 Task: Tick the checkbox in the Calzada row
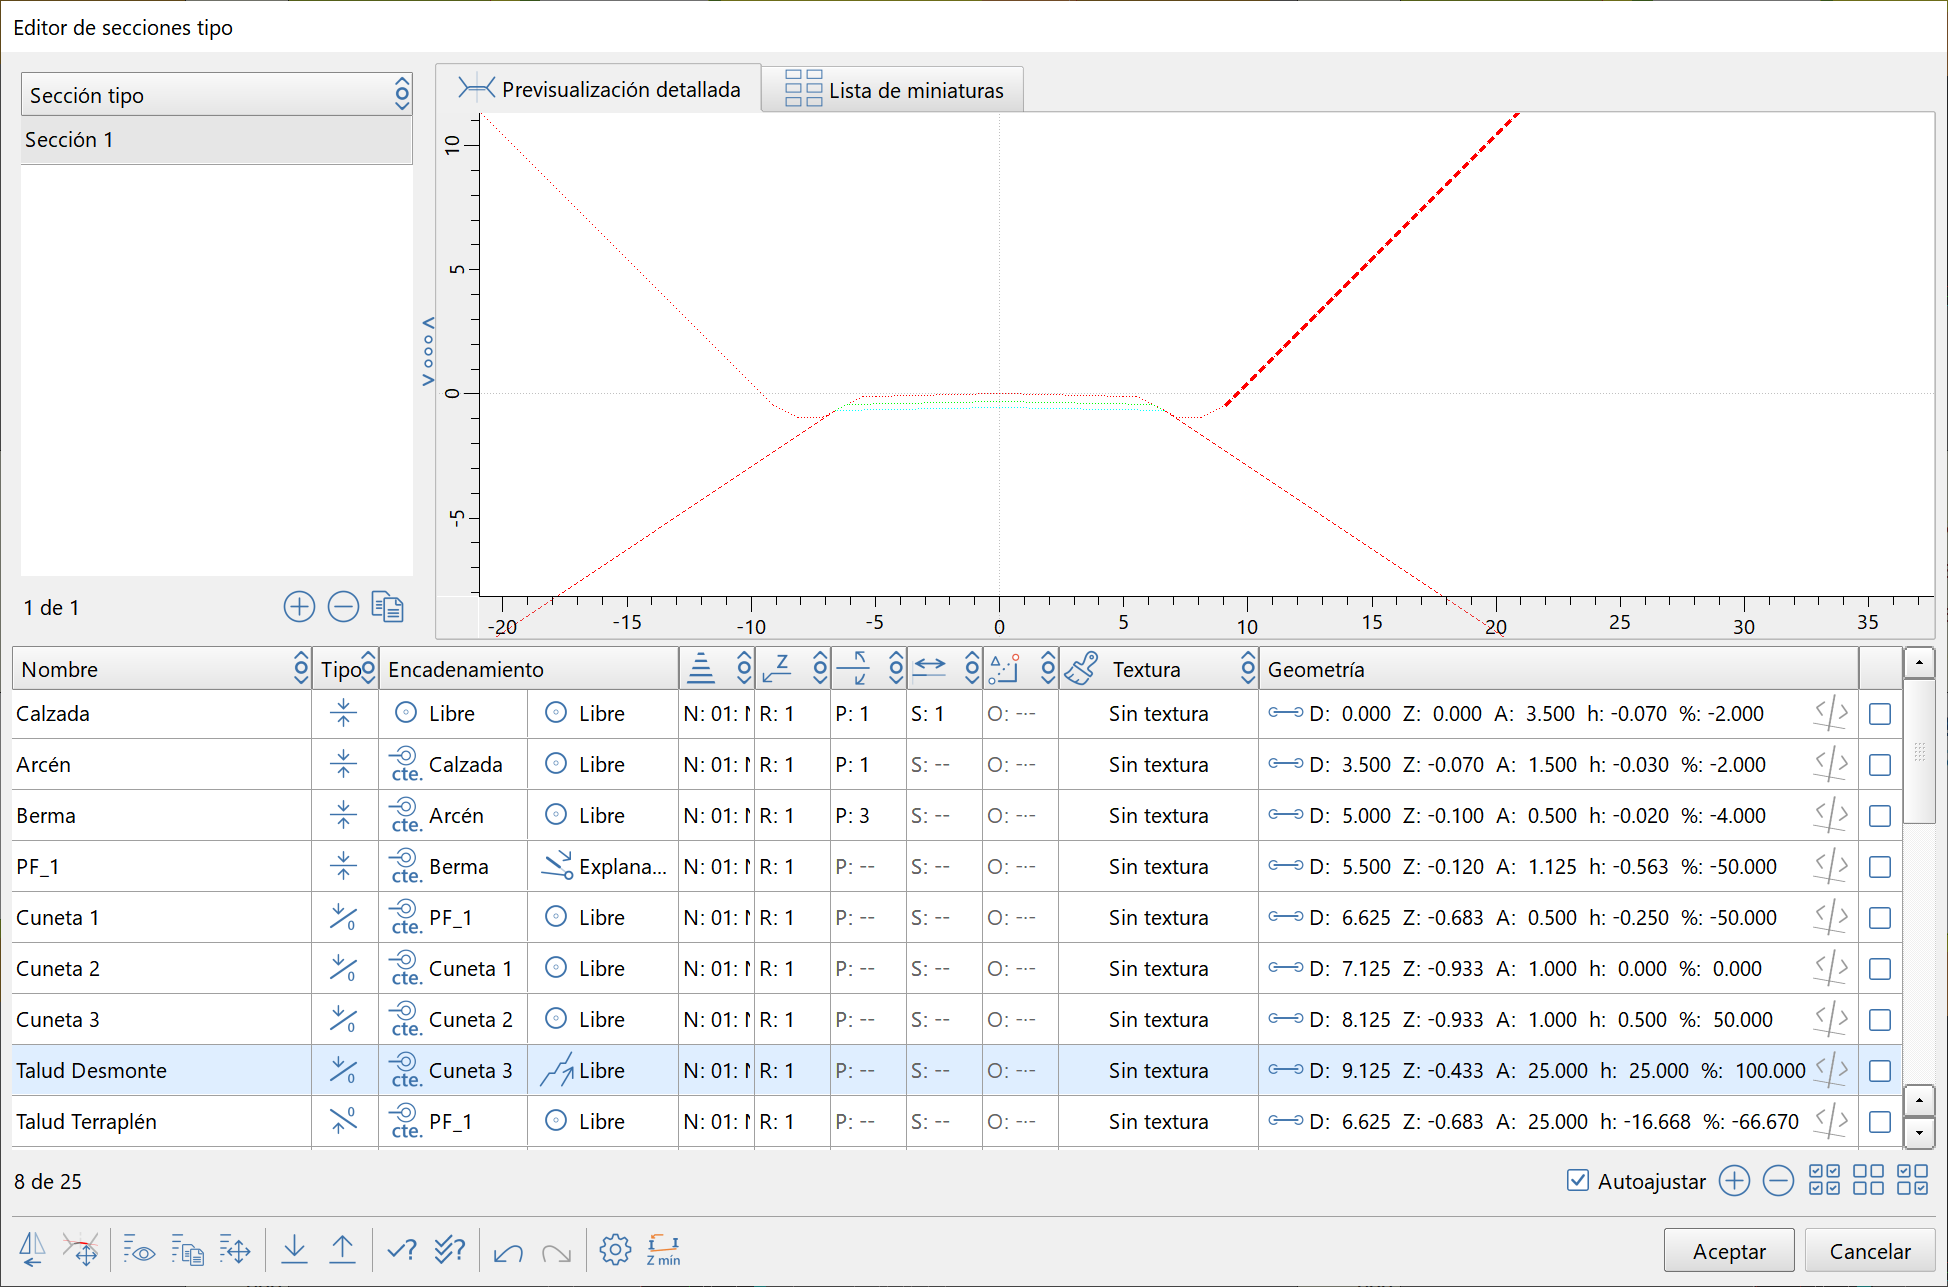1880,714
